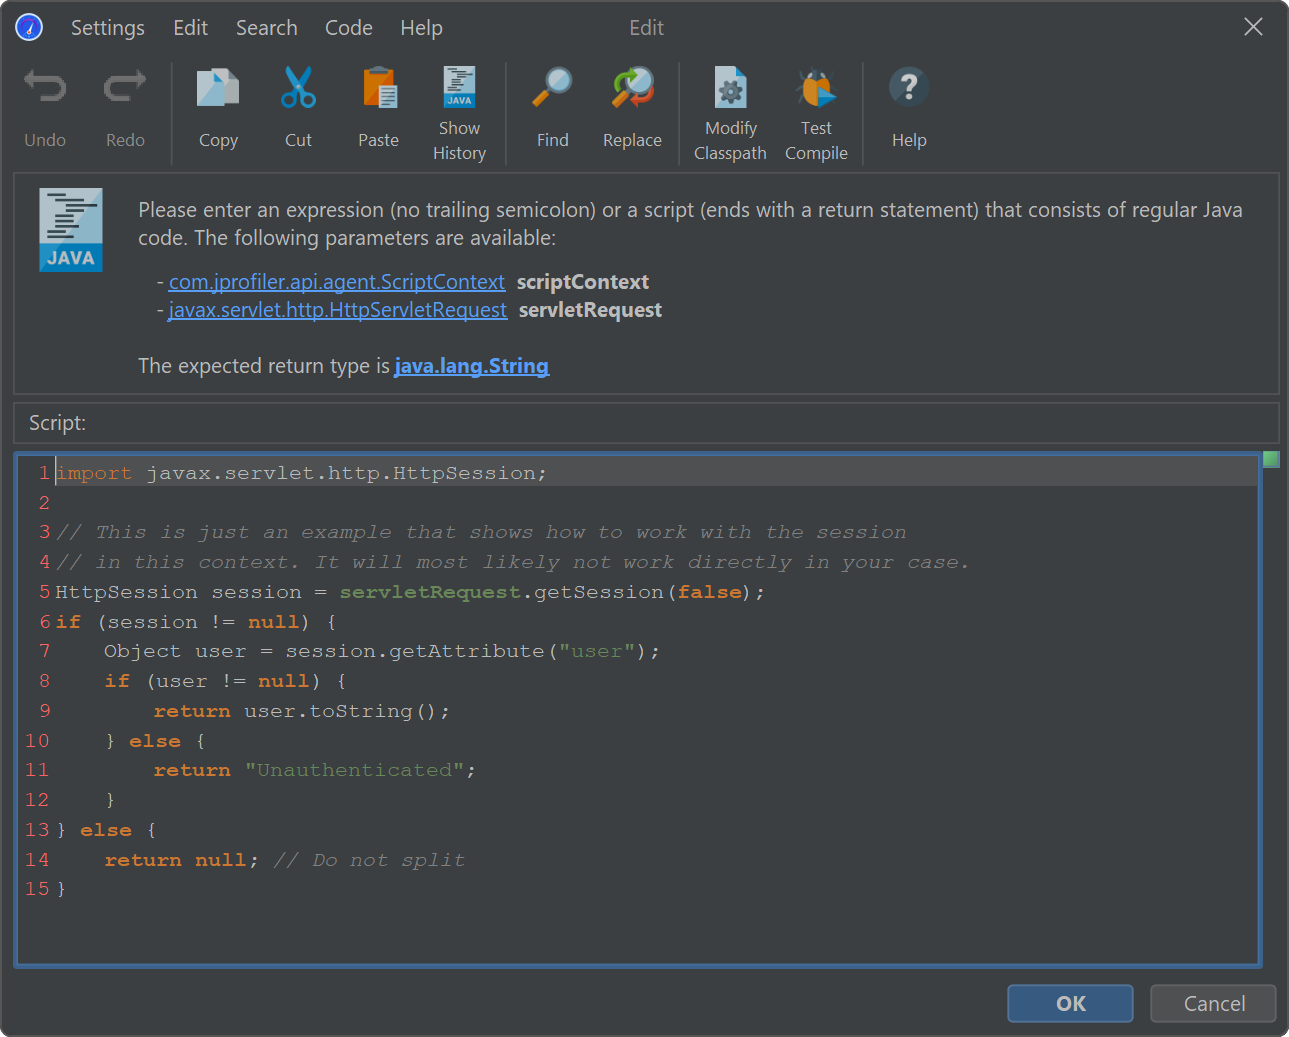1289x1037 pixels.
Task: Click the session.getAttribute("user") line
Action: pyautogui.click(x=382, y=651)
